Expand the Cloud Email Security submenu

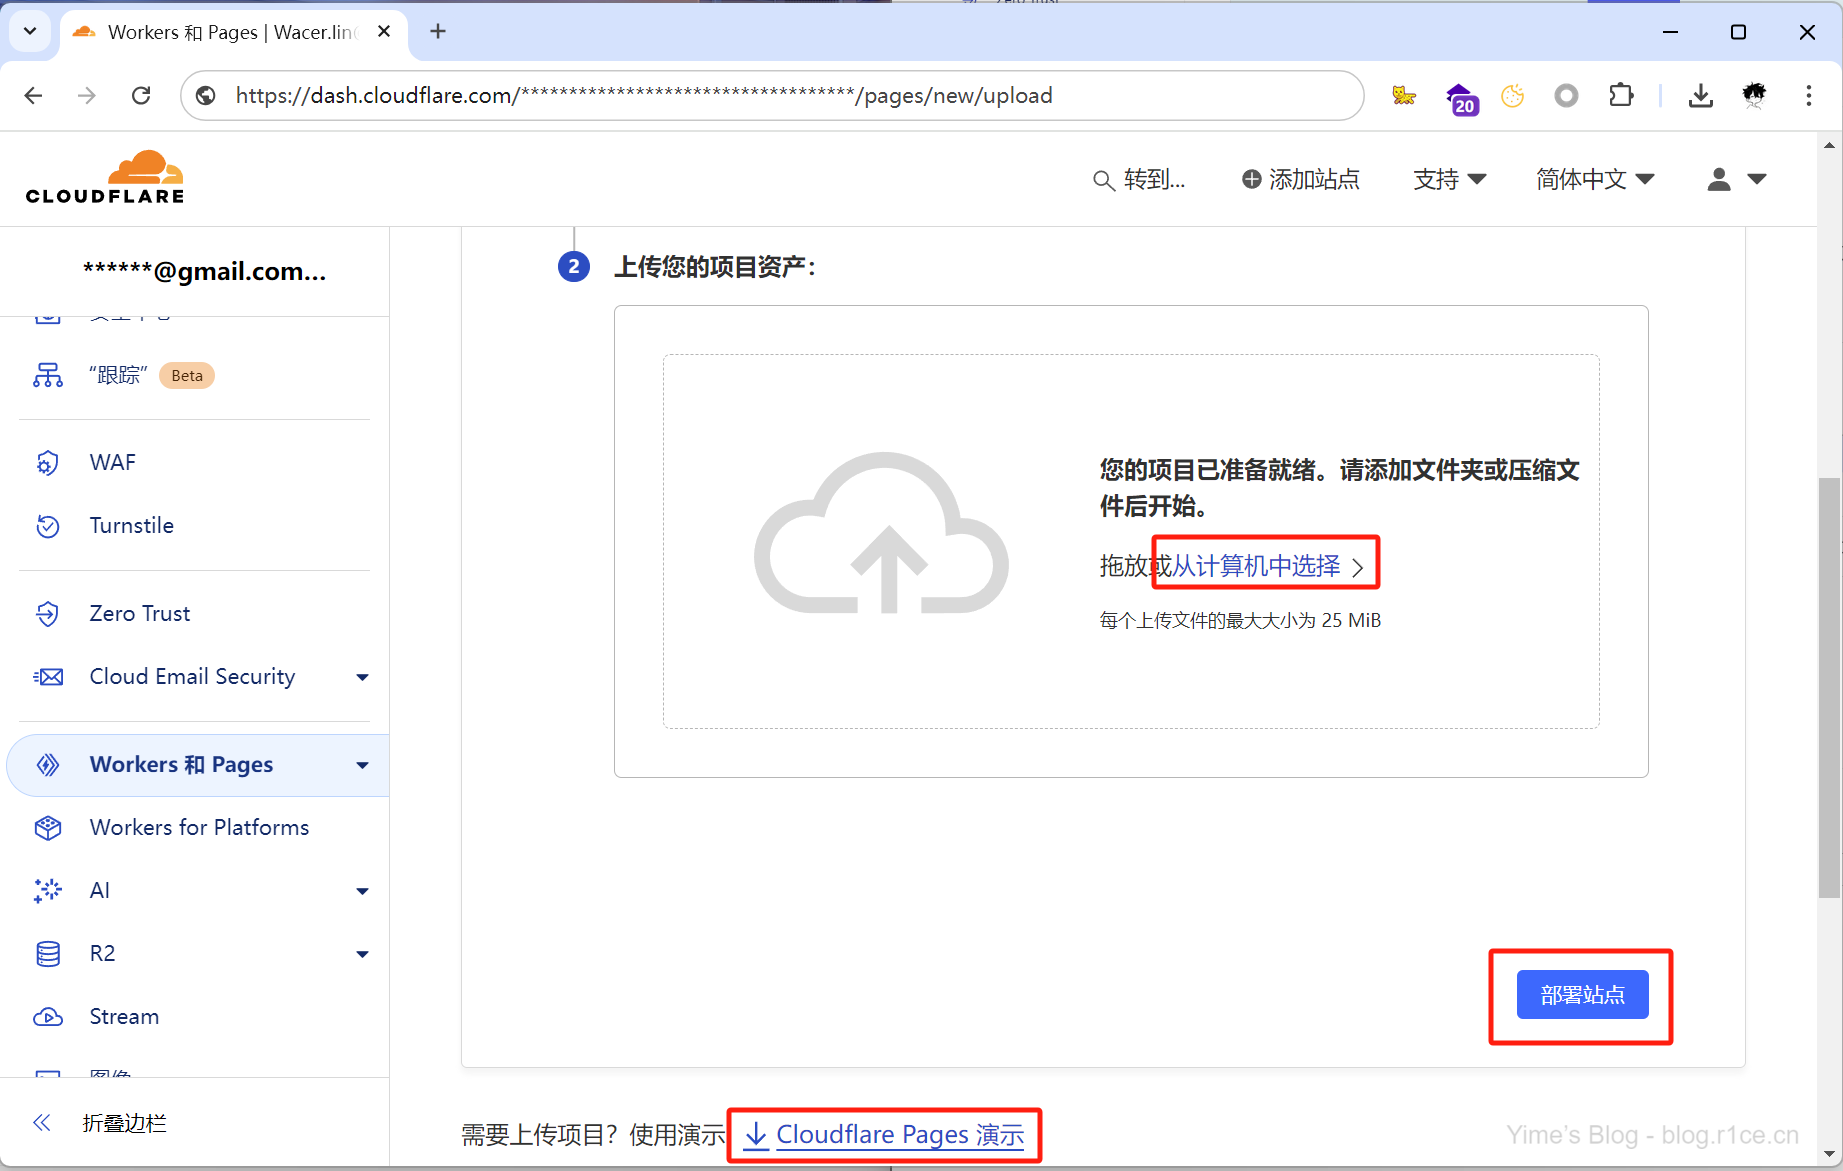[x=362, y=677]
